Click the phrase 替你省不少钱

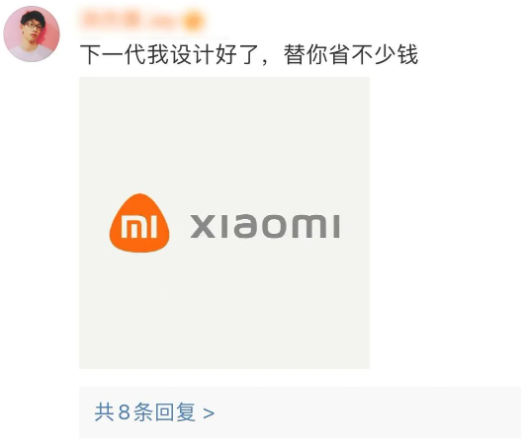[x=351, y=54]
